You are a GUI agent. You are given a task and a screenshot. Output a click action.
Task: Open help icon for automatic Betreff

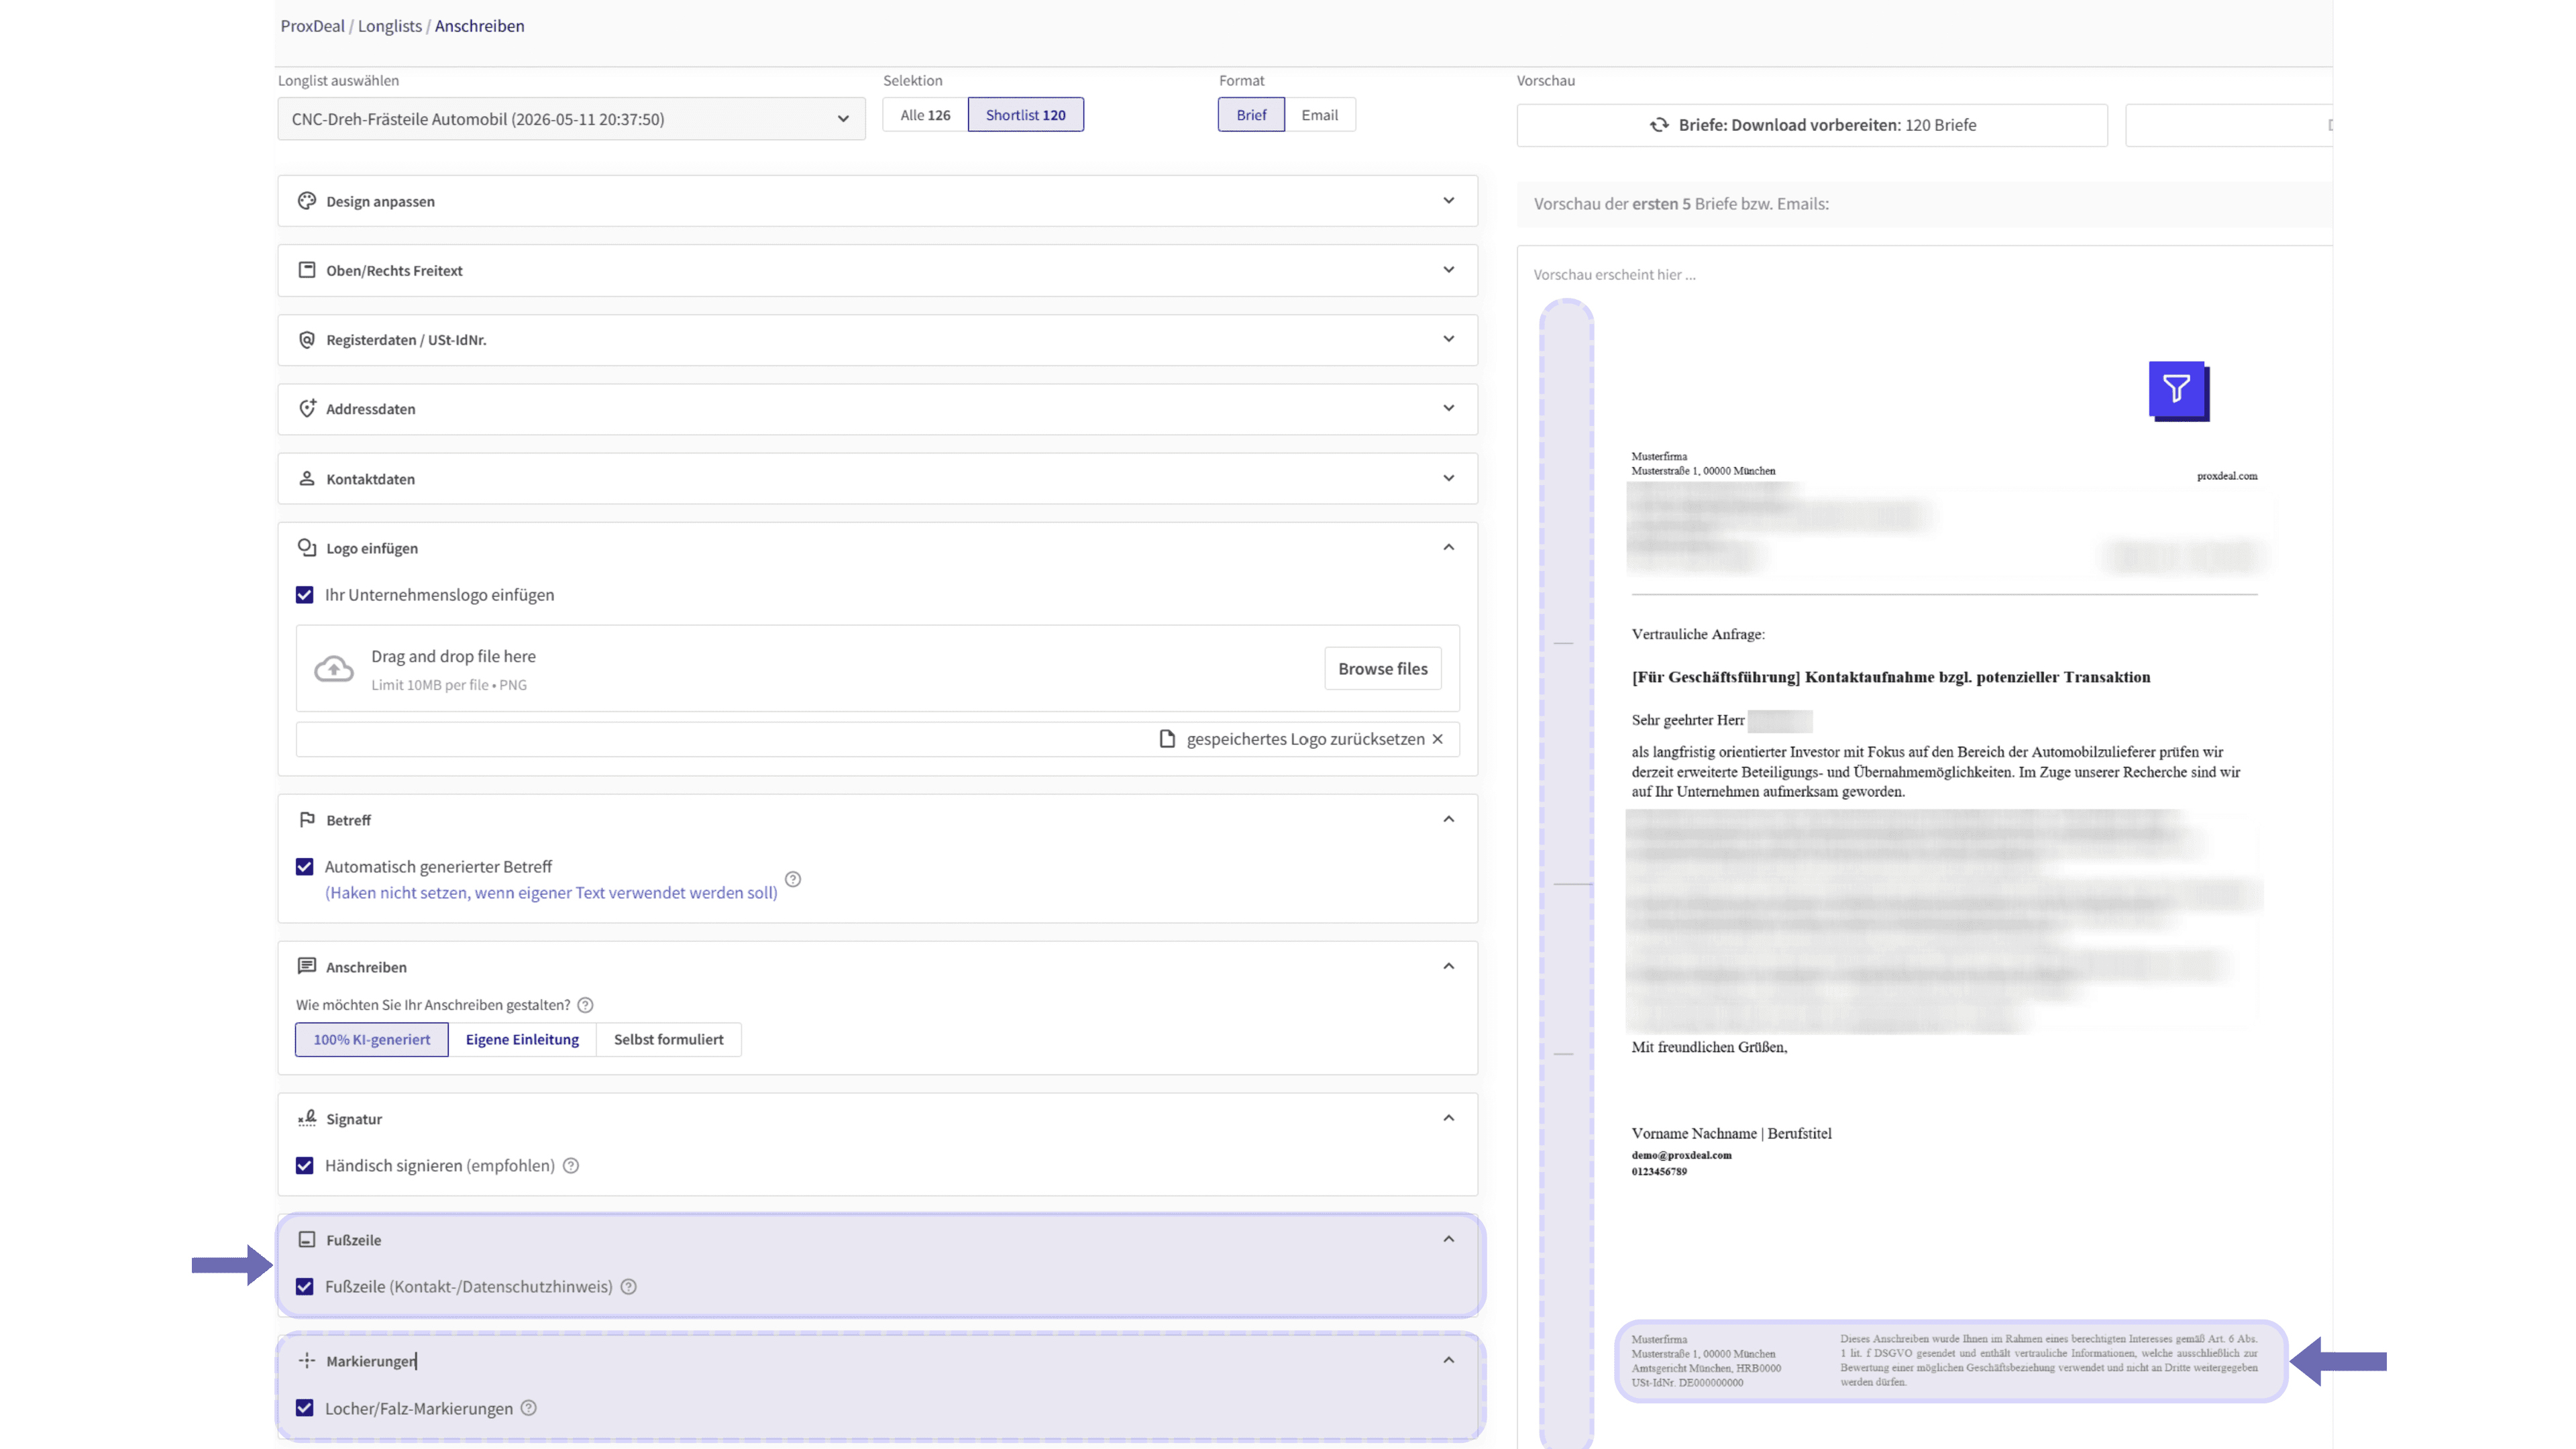793,879
